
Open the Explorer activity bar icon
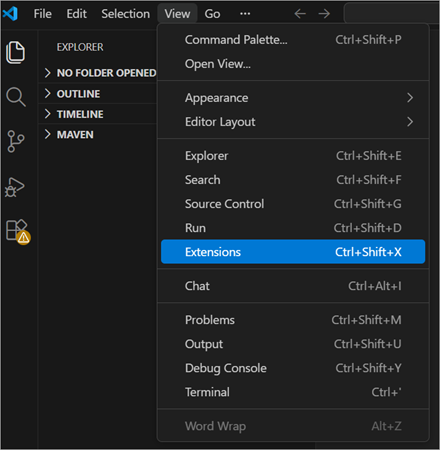(15, 52)
